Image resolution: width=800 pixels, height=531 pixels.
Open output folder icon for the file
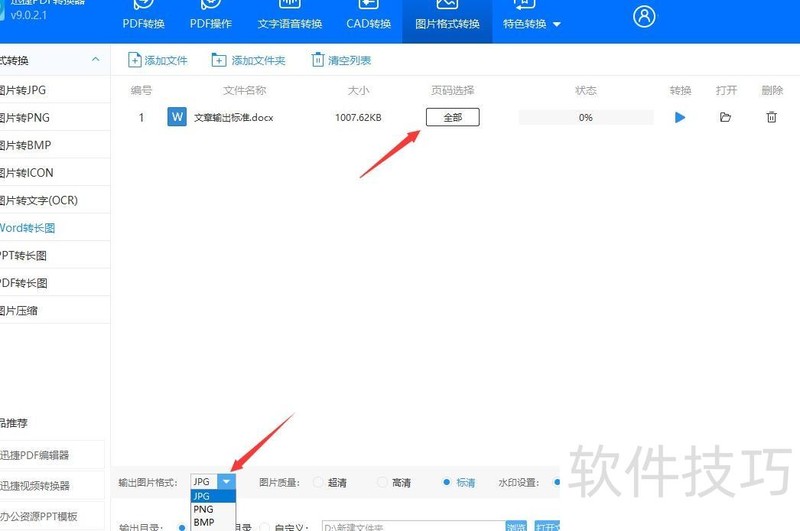[725, 117]
